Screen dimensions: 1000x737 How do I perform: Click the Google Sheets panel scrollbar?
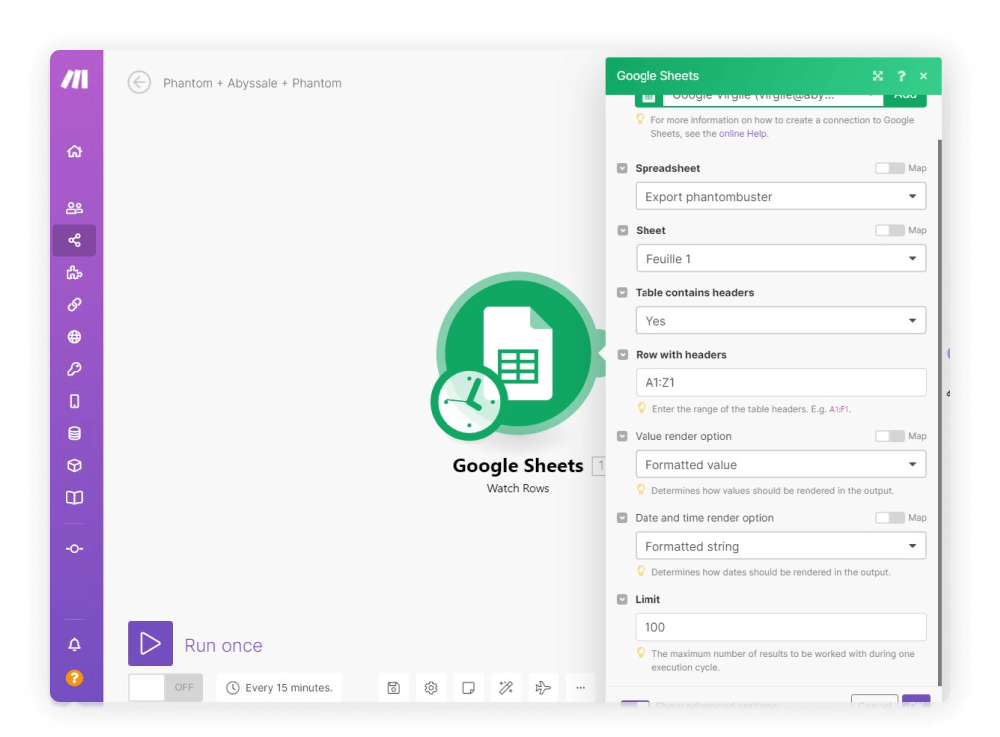(x=939, y=412)
